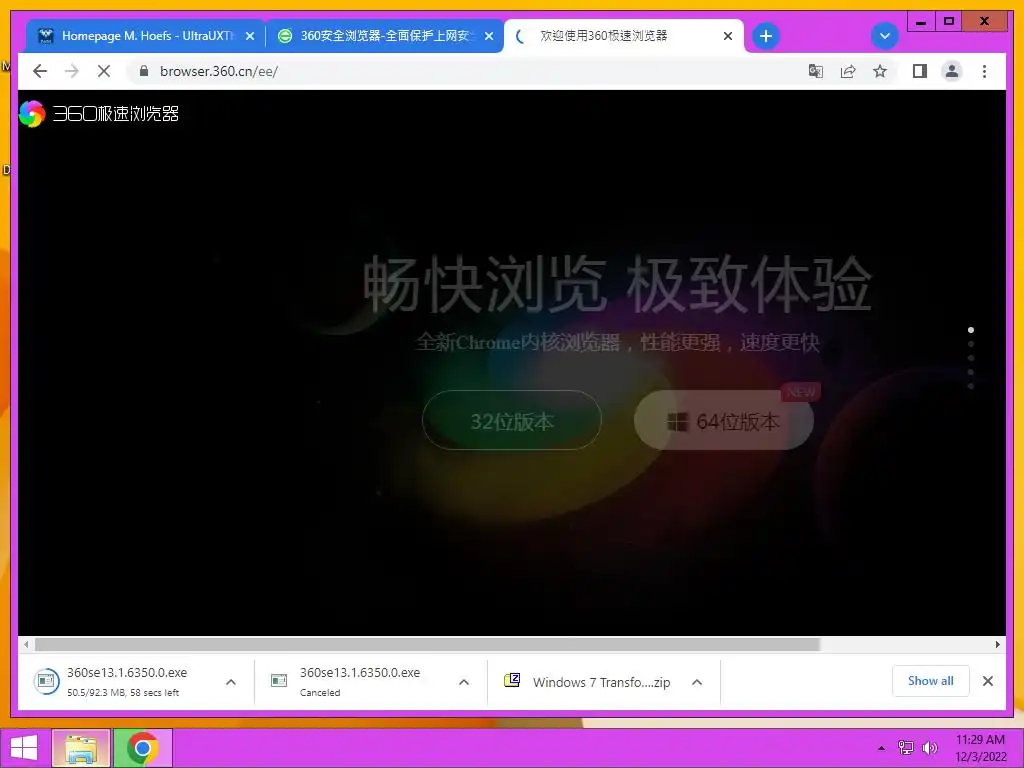Screen dimensions: 1024x768
Task: Click the NEW badge on 64位版本
Action: 801,392
